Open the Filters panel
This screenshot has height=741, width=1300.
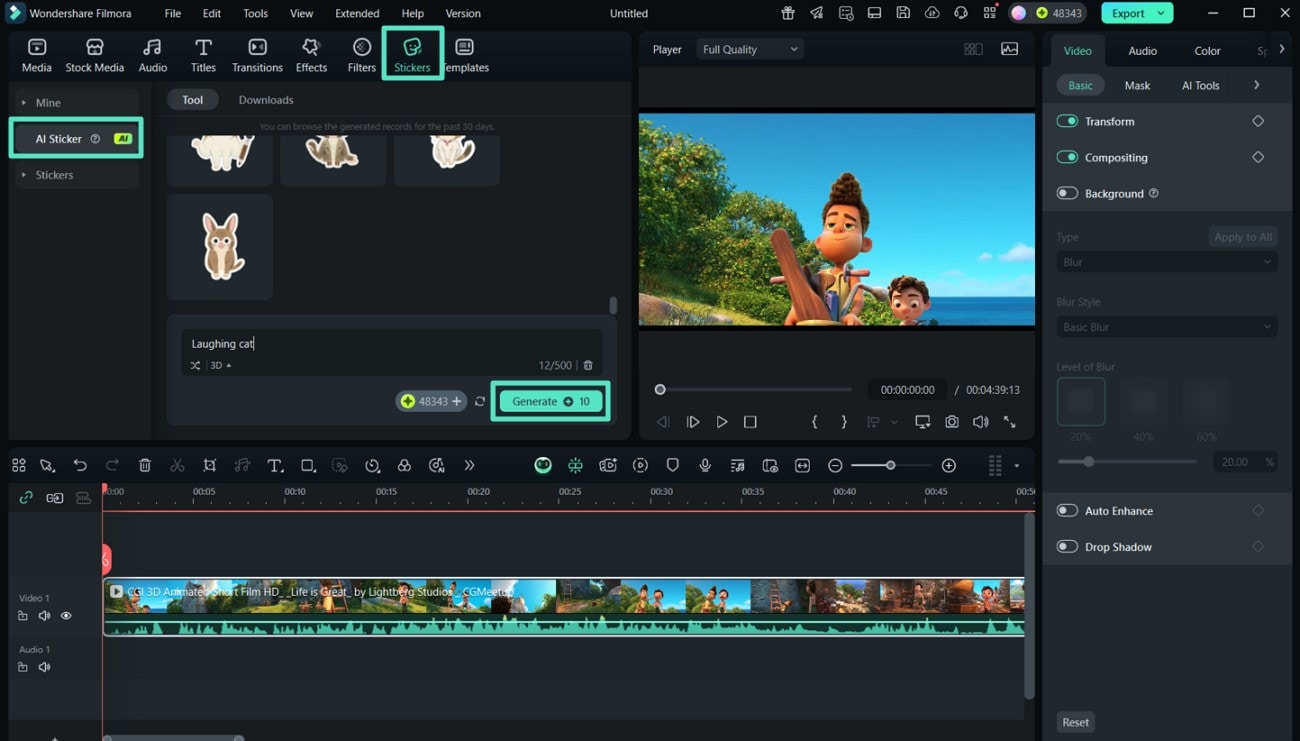pyautogui.click(x=361, y=55)
